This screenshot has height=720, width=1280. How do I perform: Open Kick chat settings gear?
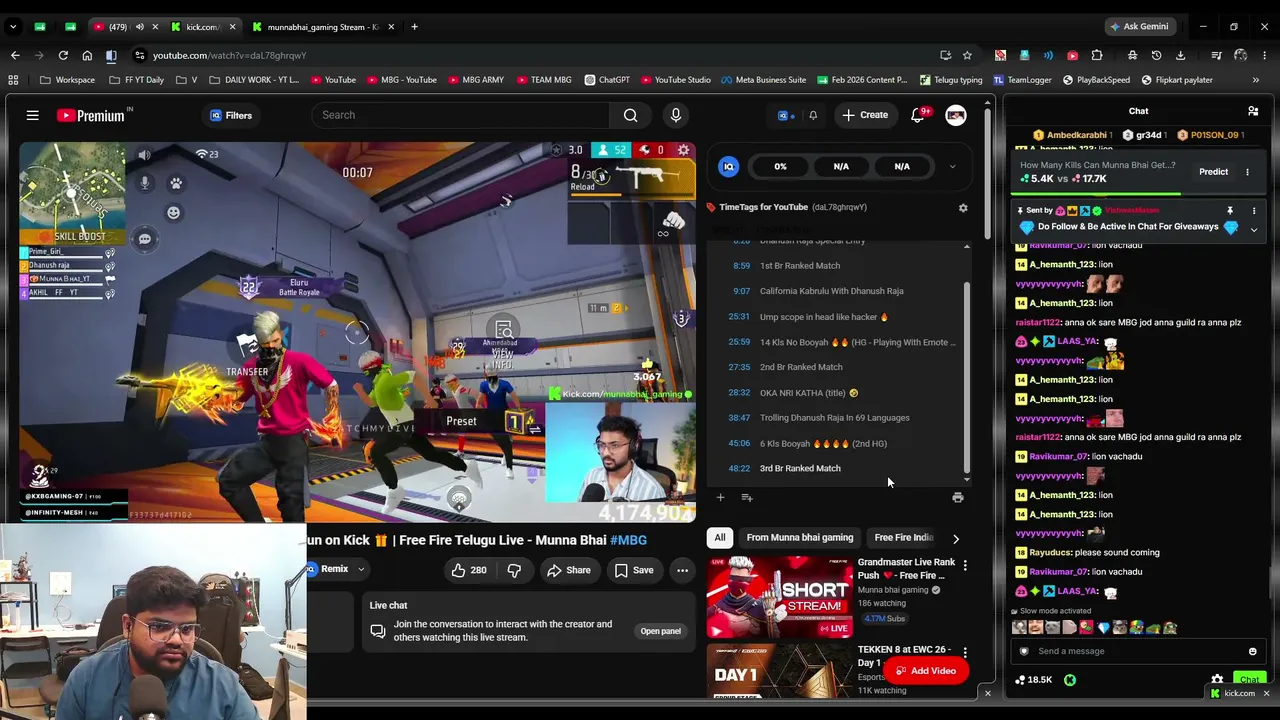[1217, 680]
